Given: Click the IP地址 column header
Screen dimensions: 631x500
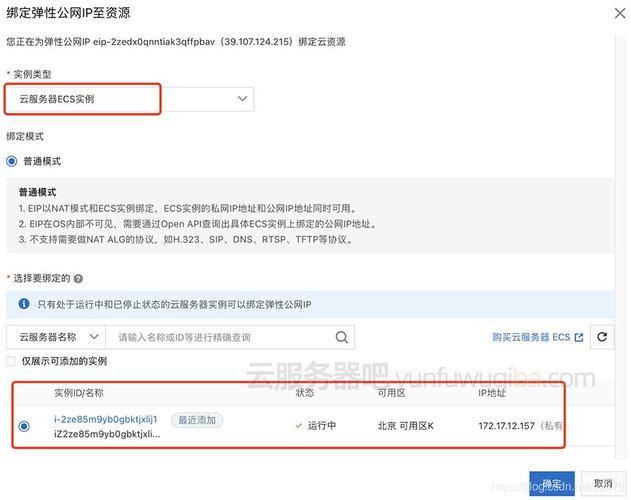Looking at the screenshot, I should pos(492,393).
